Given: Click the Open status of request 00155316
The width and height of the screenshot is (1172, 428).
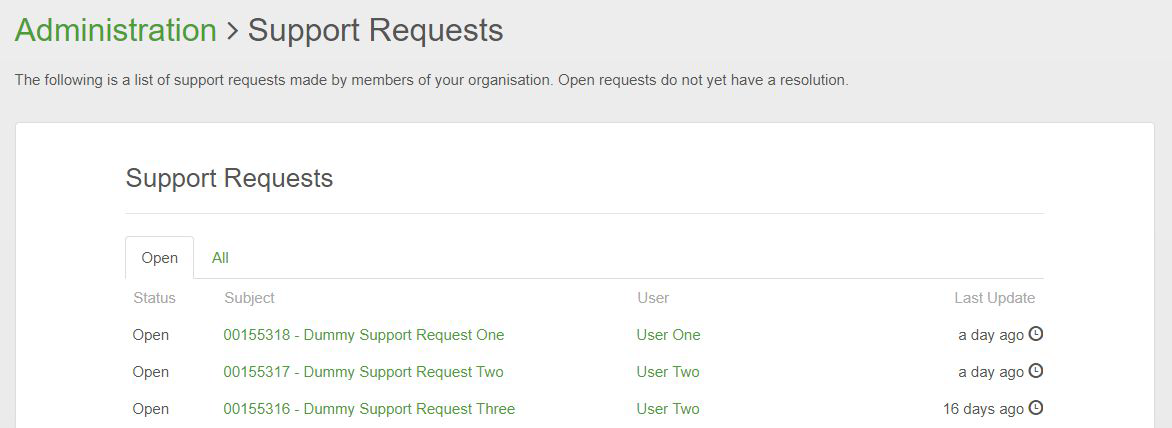Looking at the screenshot, I should [151, 409].
